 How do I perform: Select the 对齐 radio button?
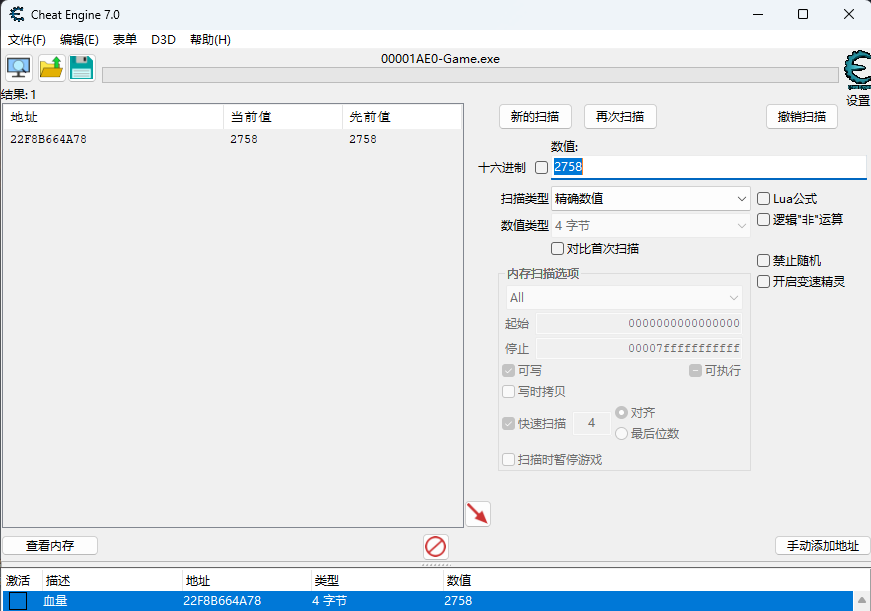pos(622,413)
